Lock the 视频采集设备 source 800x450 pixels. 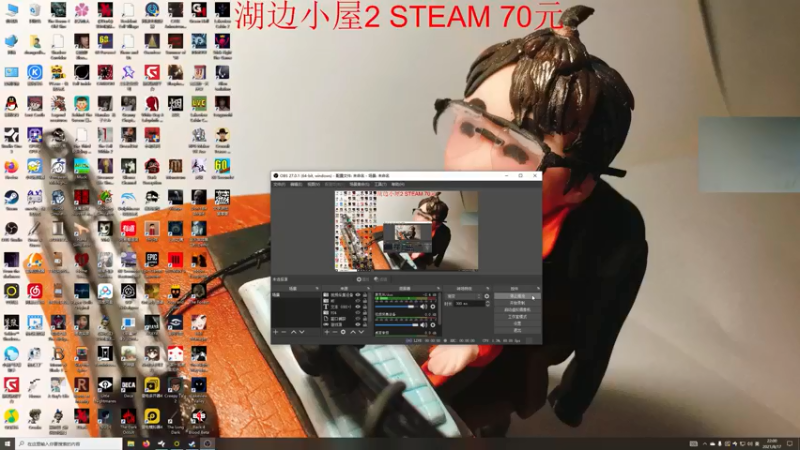[x=365, y=295]
